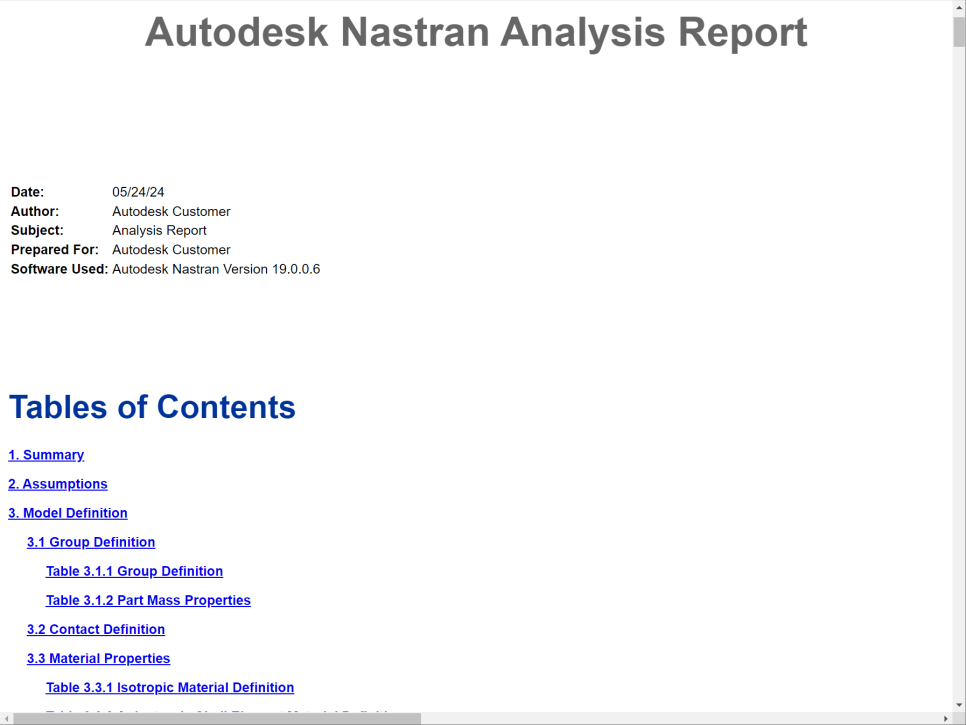
Task: Click empty vertical scrollbar track below thumb
Action: click(959, 400)
